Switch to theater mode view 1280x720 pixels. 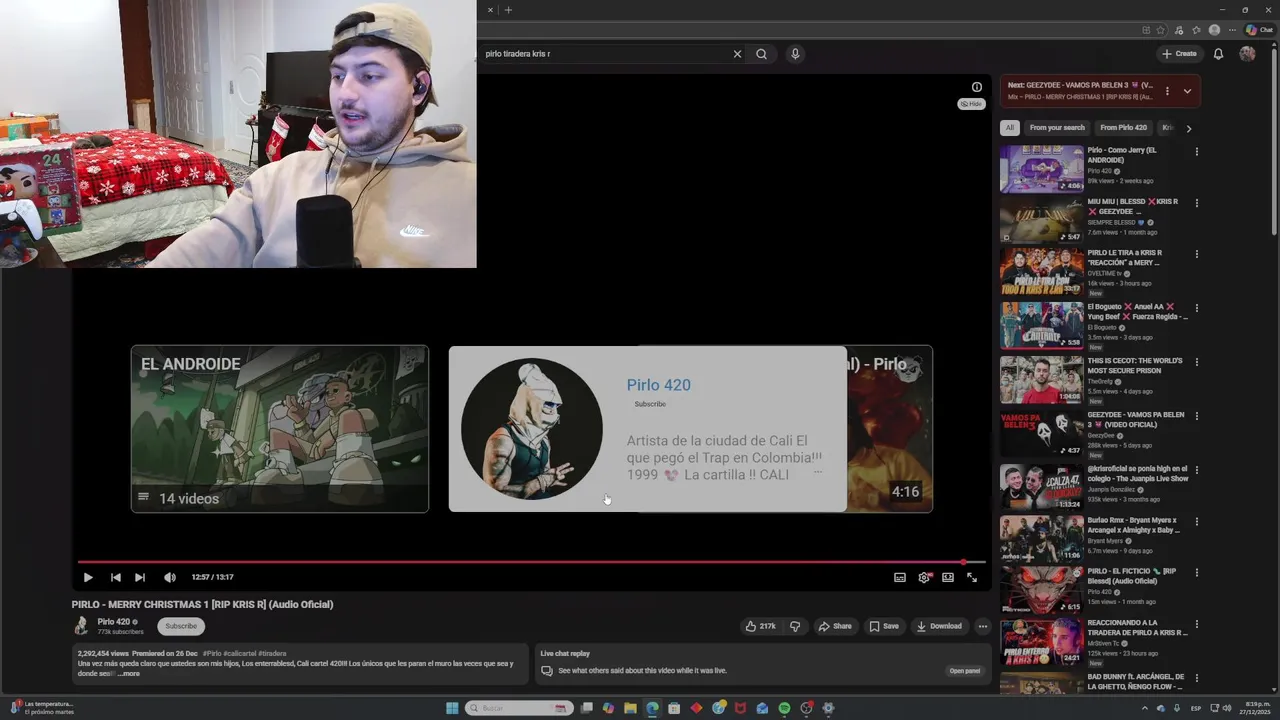coord(948,577)
